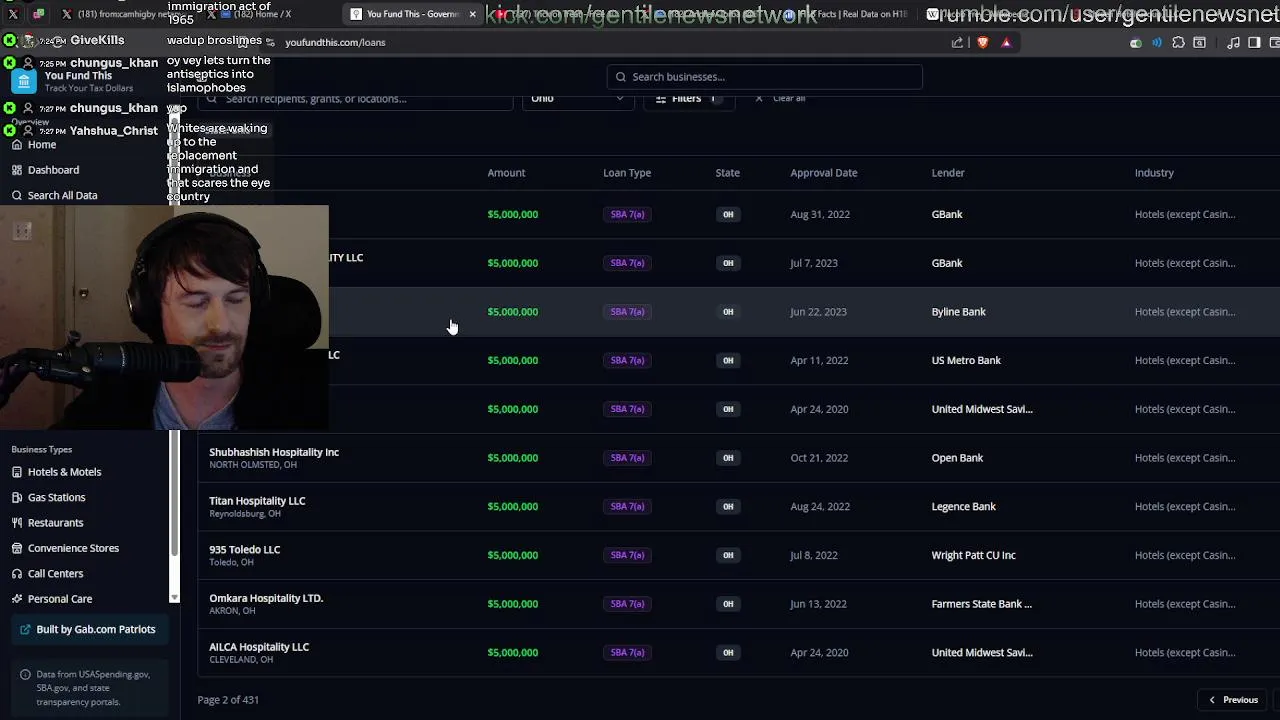
Task: Click the You Fund This logo icon
Action: point(24,81)
